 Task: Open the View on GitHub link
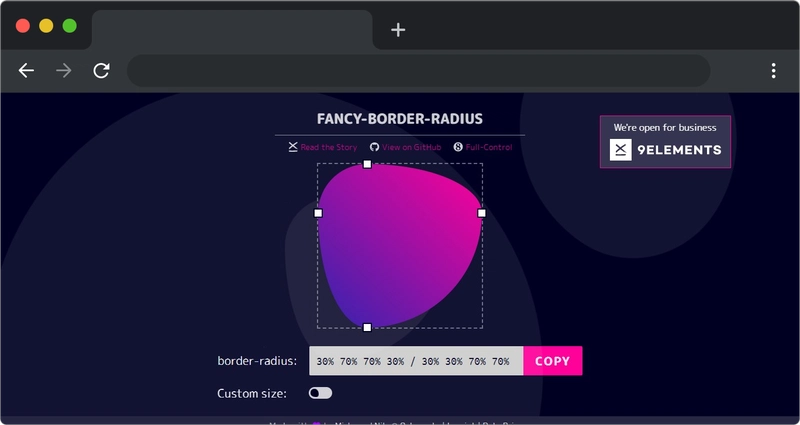point(411,147)
